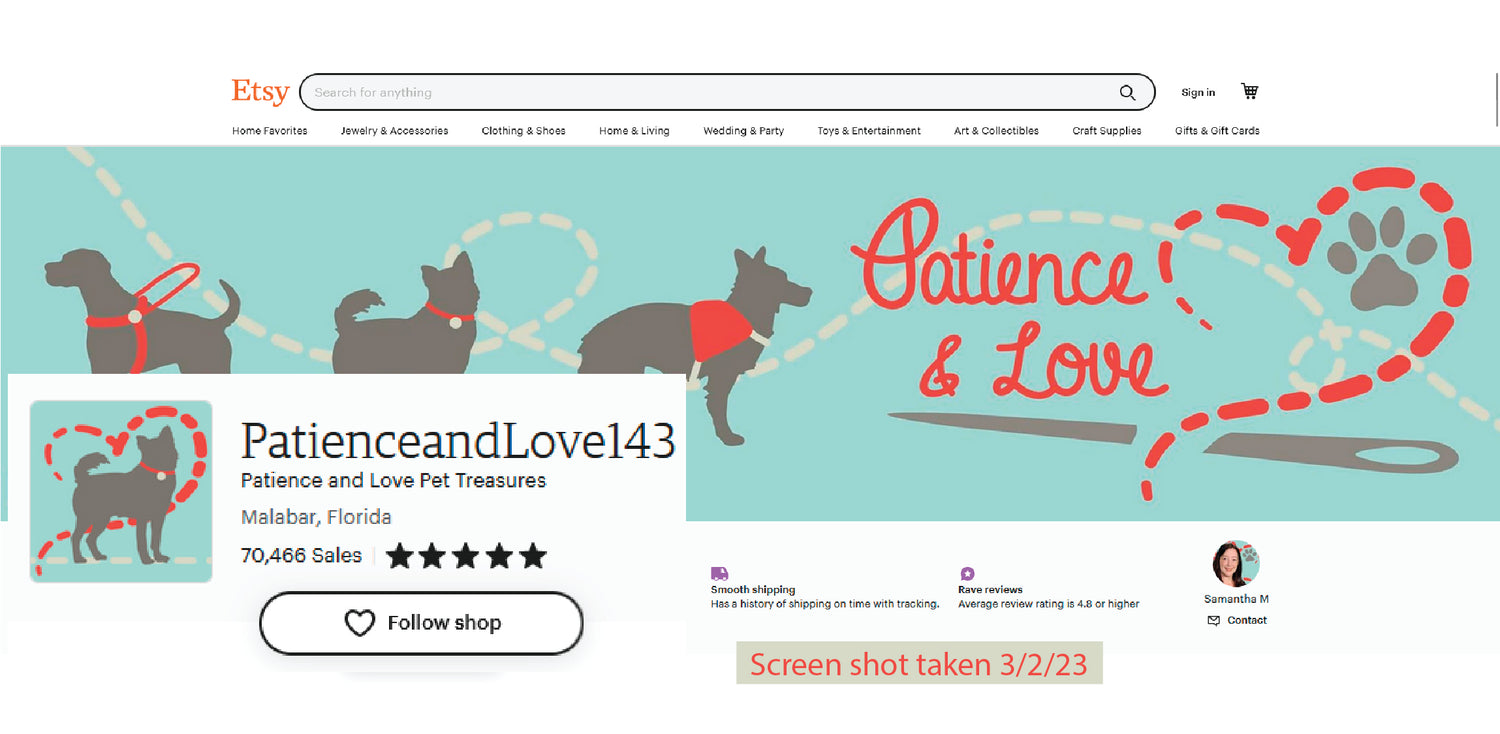Open the Home Favorites category
Image resolution: width=1500 pixels, height=734 pixels.
(x=270, y=131)
